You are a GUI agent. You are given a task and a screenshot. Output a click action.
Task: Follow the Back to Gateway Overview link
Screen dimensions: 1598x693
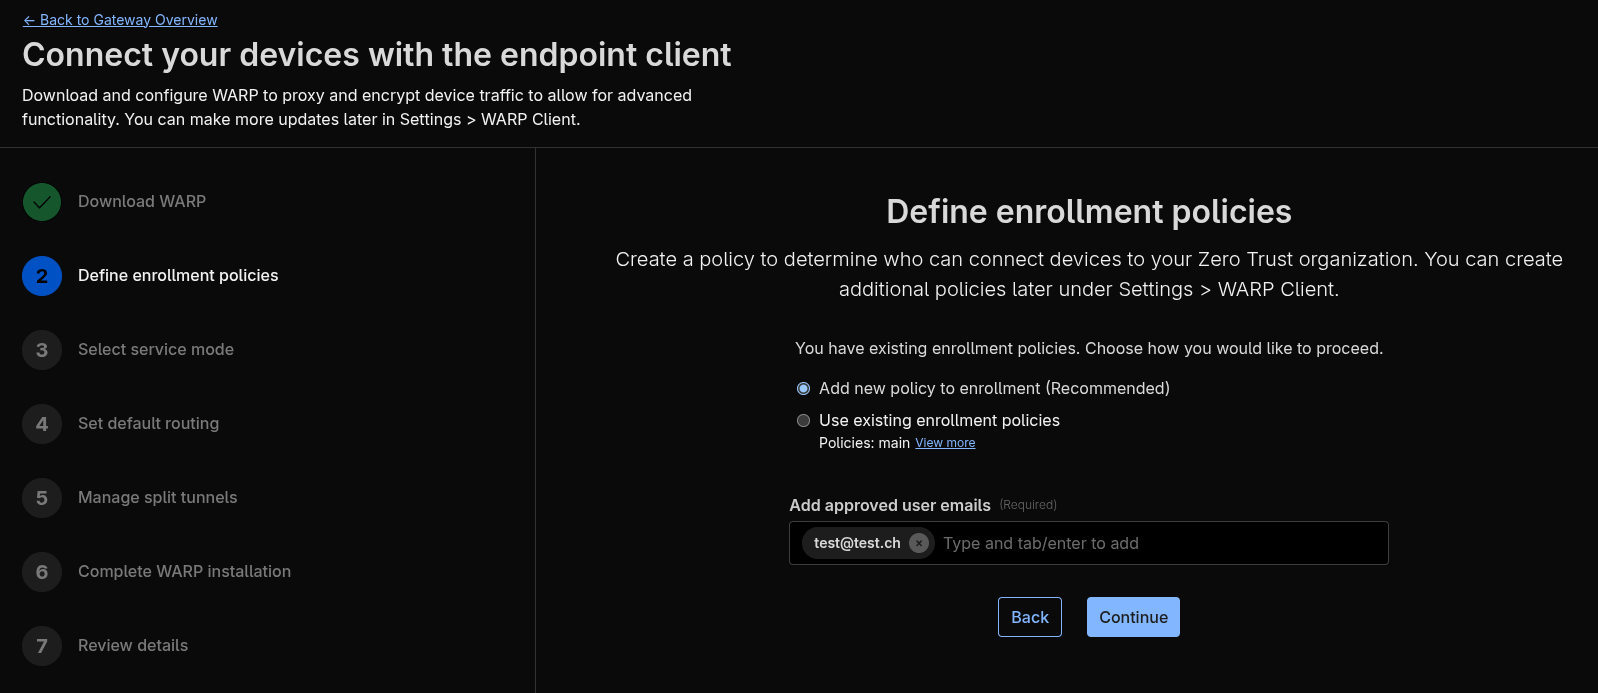click(x=120, y=20)
